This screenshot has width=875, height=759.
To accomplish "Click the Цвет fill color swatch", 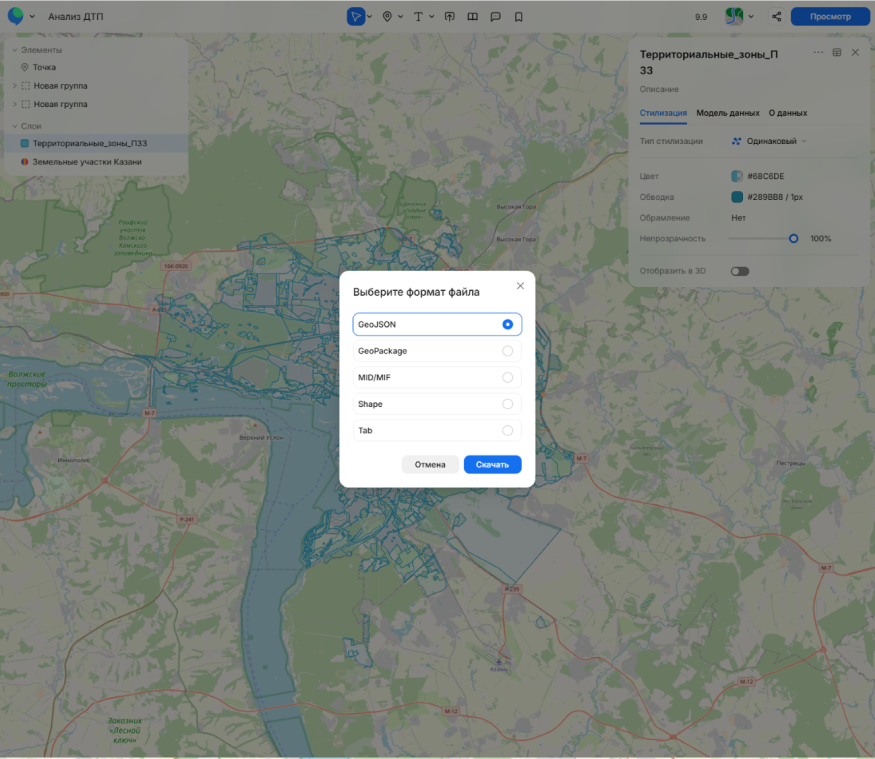I will click(x=737, y=176).
